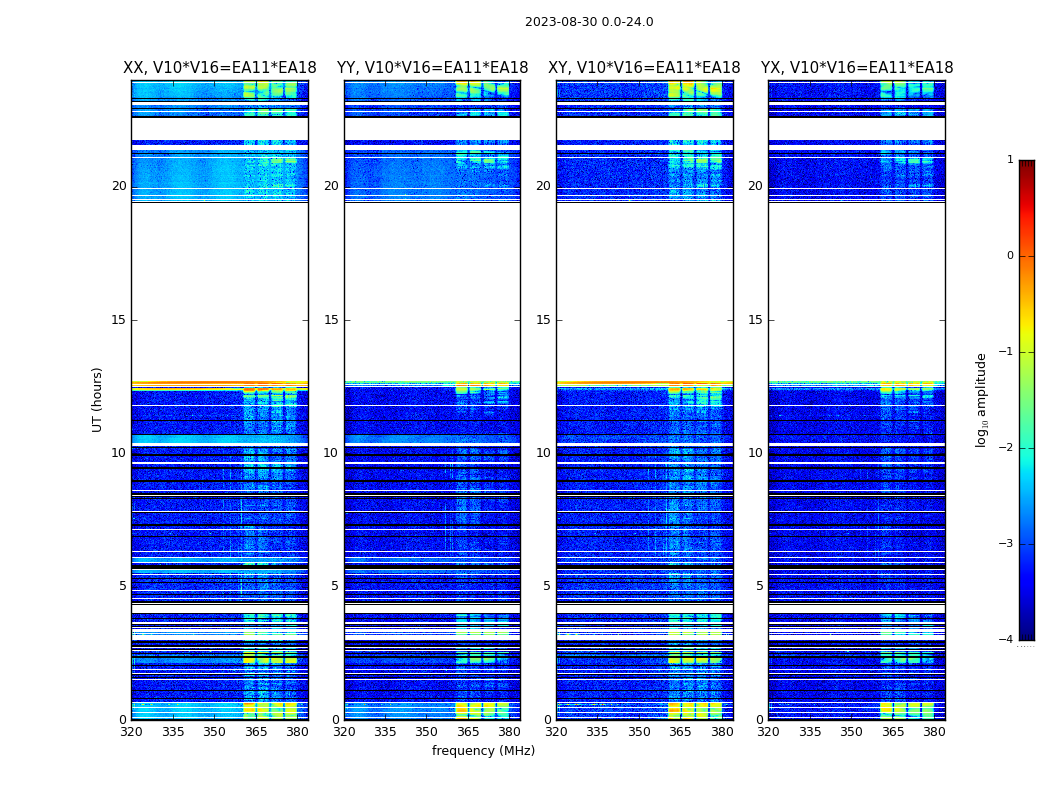Click the 10 hour tick beside YX panel
This screenshot has width=1050, height=800.
(755, 453)
